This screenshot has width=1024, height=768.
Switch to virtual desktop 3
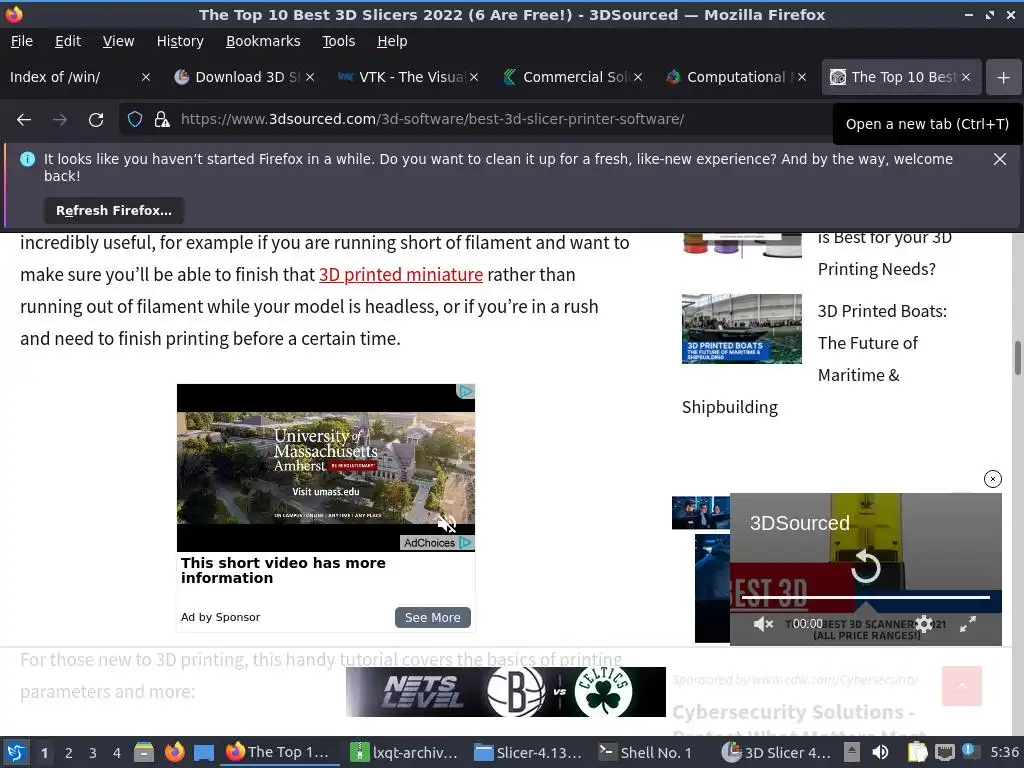pyautogui.click(x=93, y=753)
